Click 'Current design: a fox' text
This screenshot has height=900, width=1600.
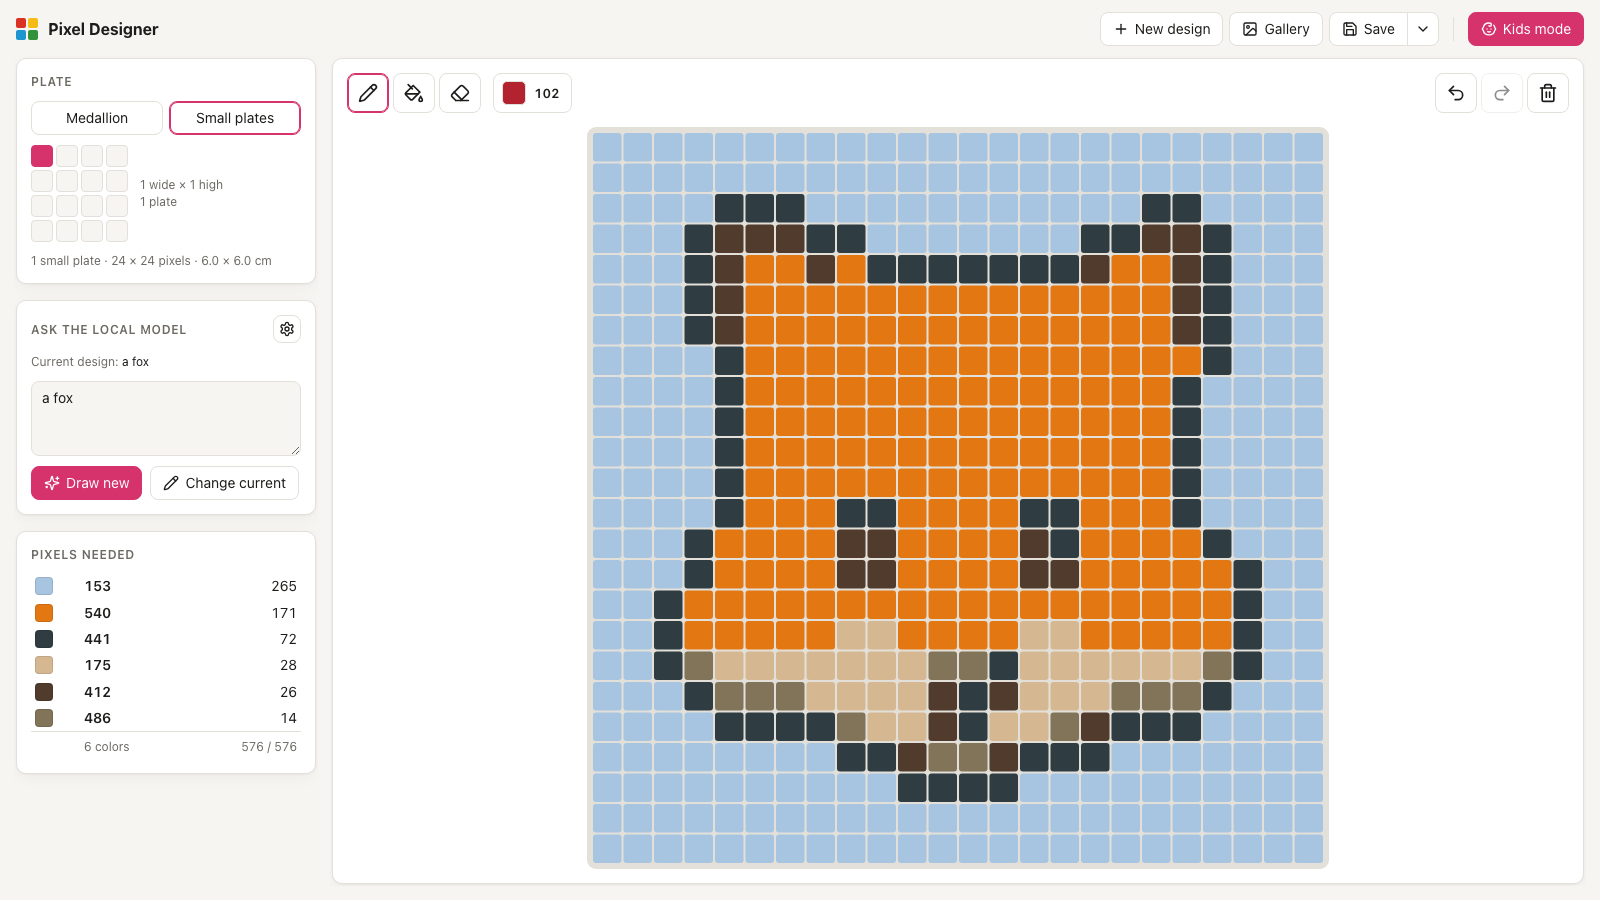point(90,362)
